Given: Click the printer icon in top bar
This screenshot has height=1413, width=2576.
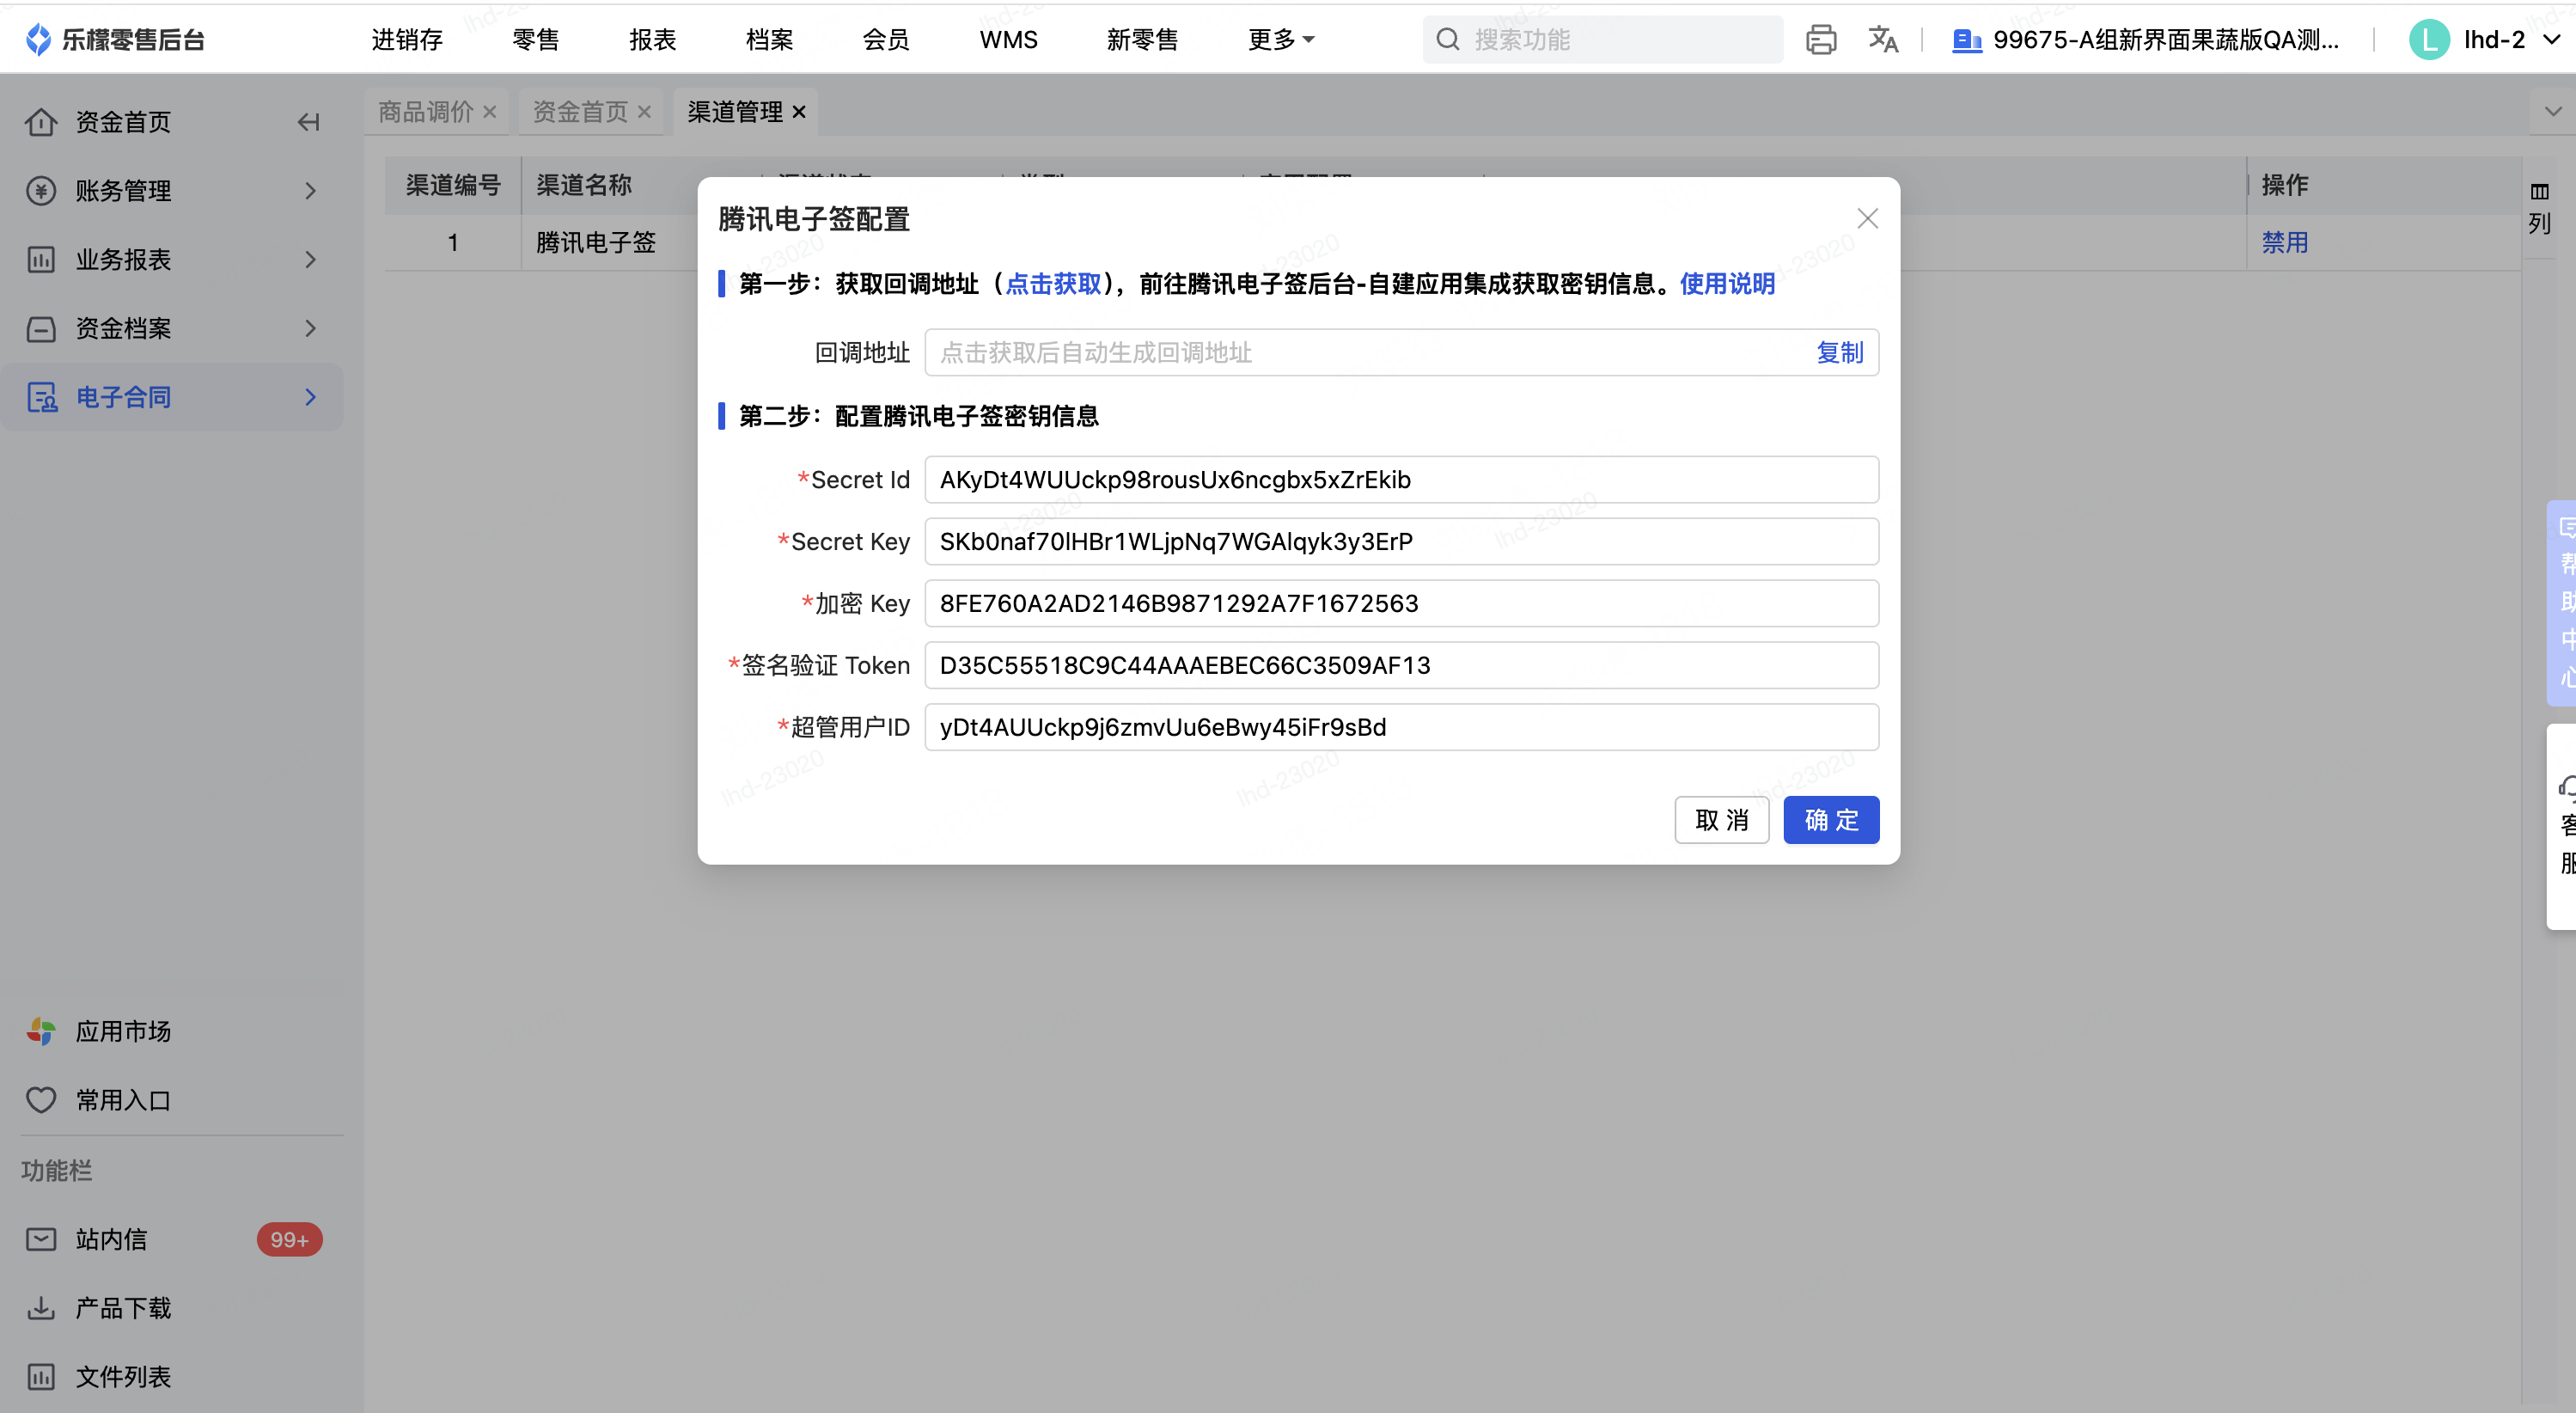Looking at the screenshot, I should [x=1821, y=39].
